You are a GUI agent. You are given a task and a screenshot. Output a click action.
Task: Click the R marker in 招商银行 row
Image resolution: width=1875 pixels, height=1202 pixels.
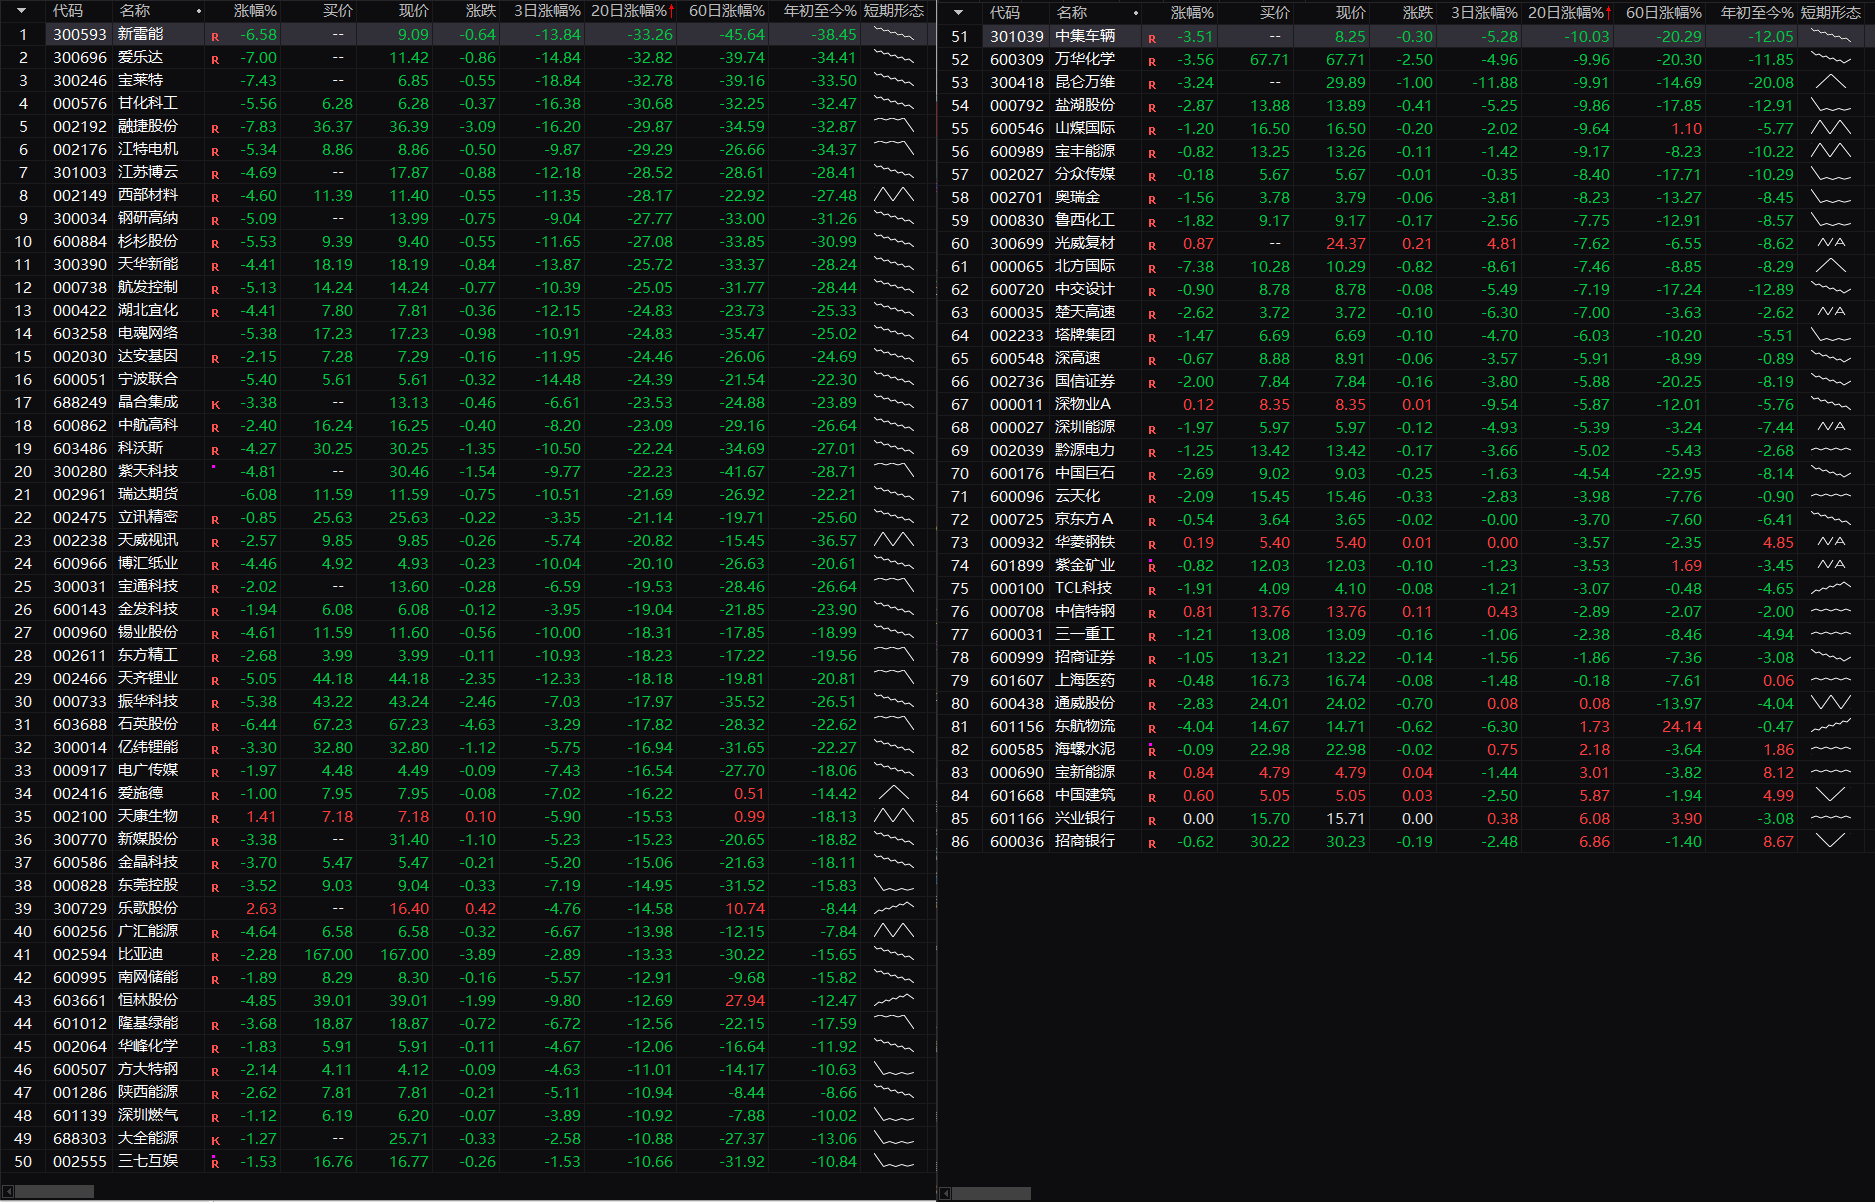[1152, 844]
